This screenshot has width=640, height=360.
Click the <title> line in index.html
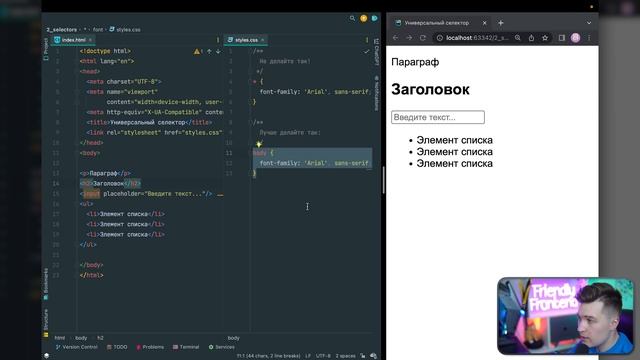tap(149, 122)
